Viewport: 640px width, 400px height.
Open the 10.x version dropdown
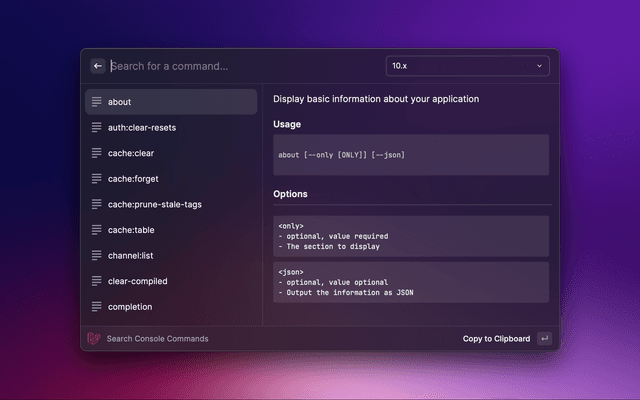(466, 66)
